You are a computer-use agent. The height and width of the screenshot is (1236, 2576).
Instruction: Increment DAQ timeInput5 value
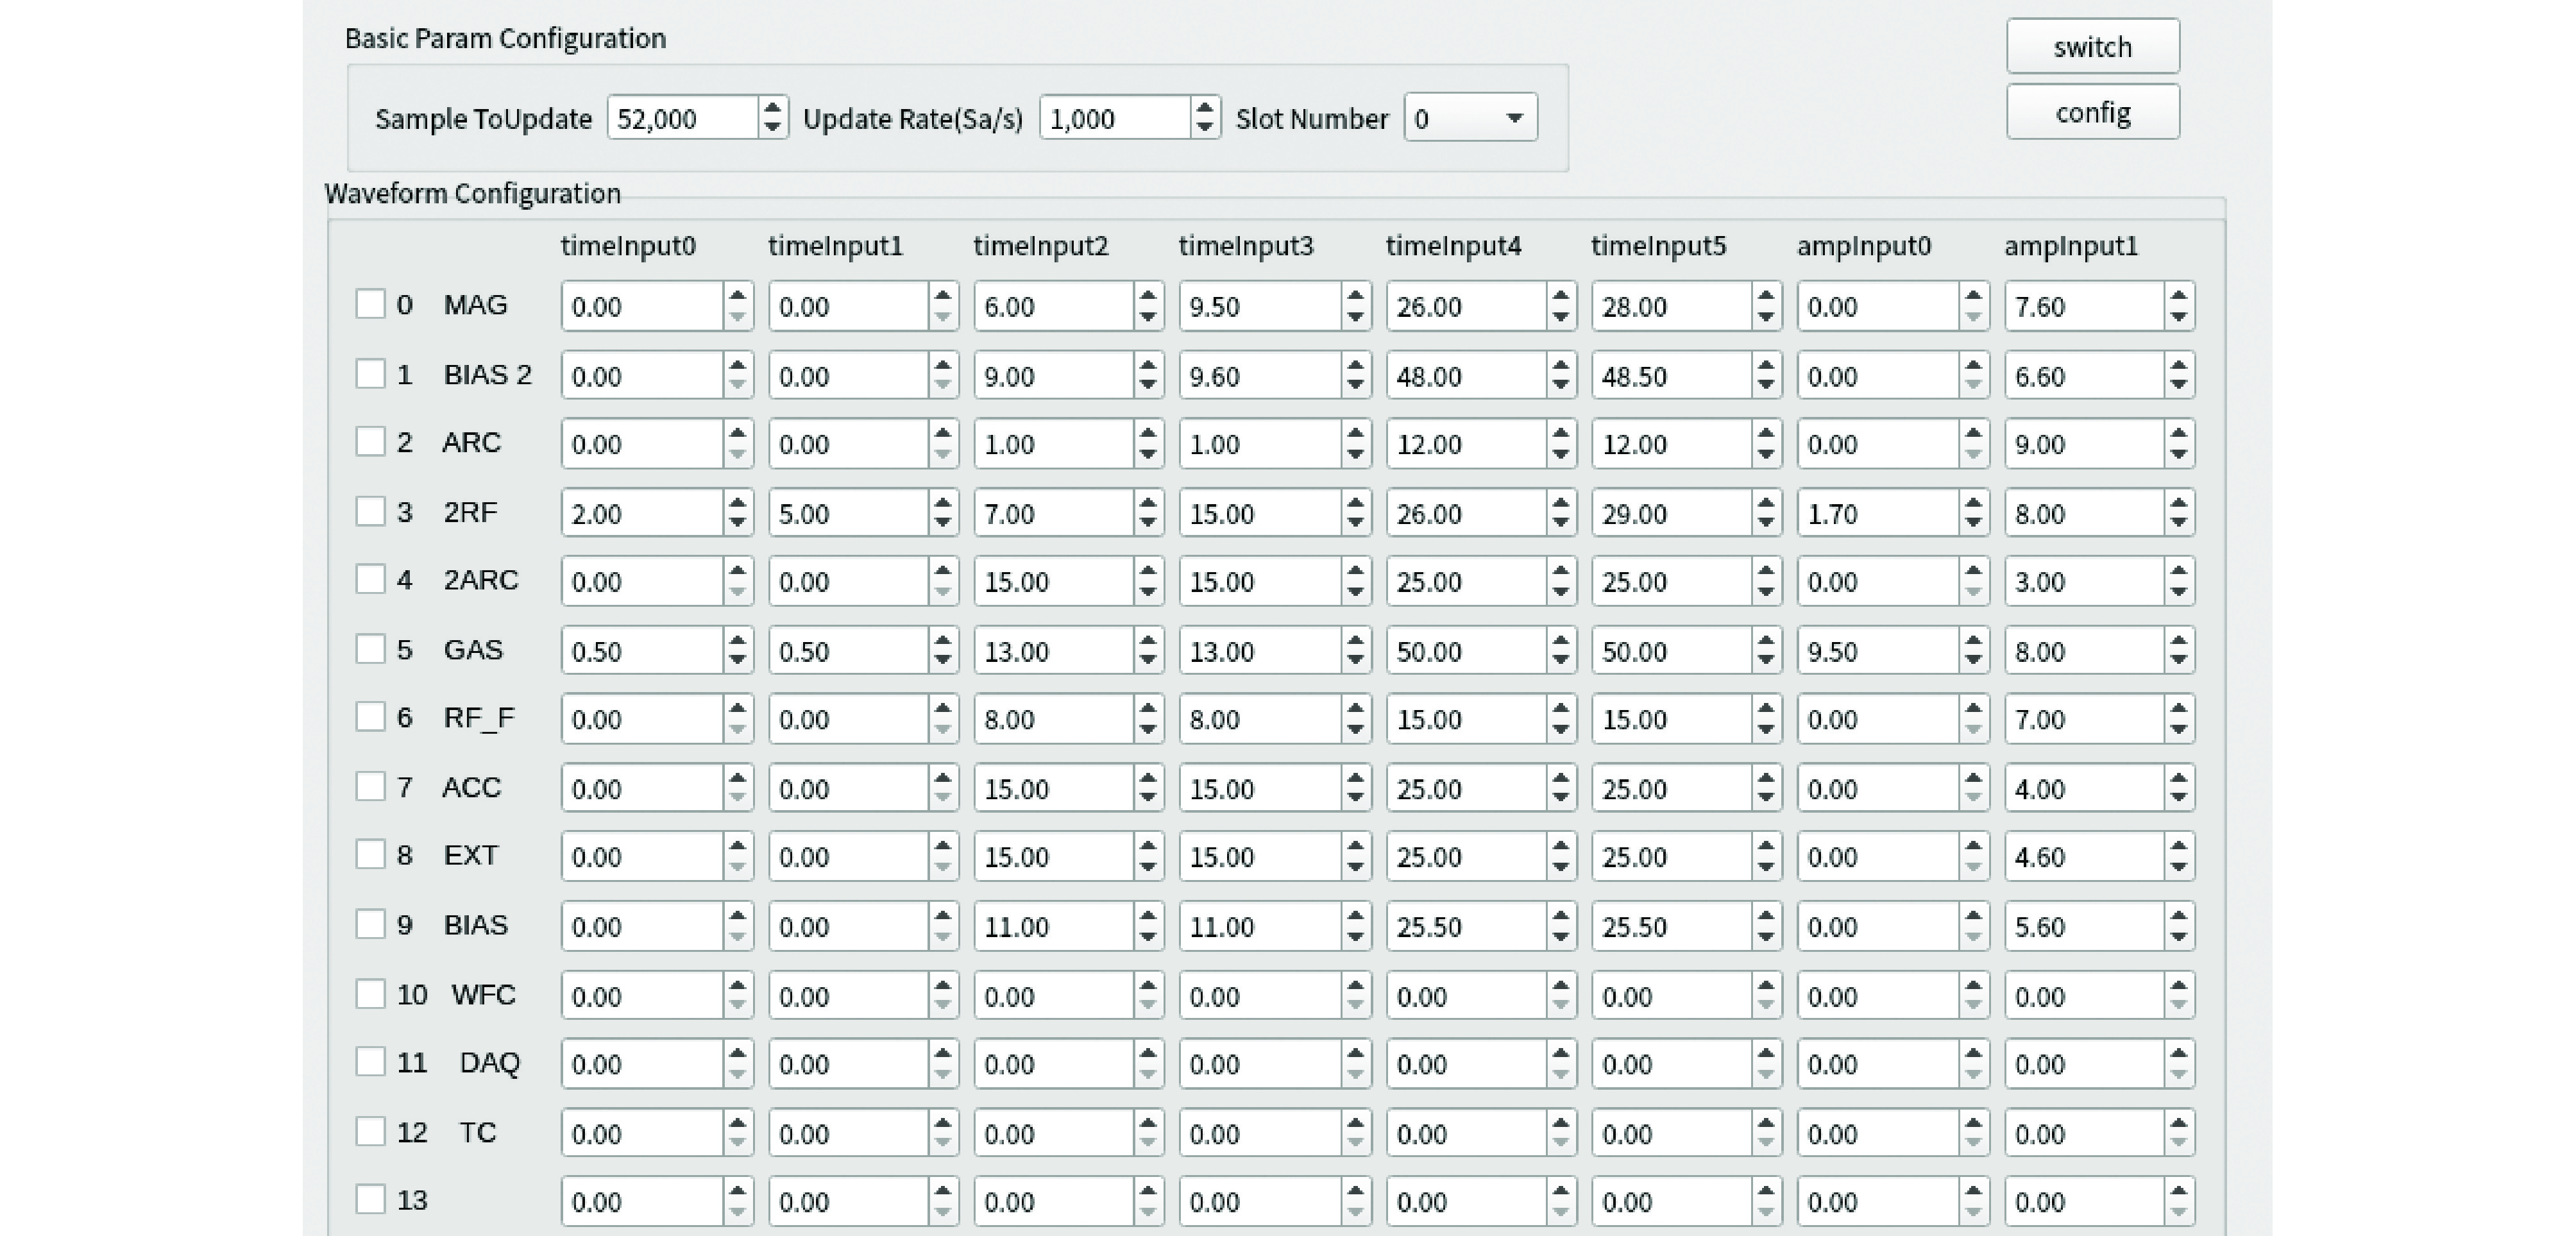[1766, 1054]
